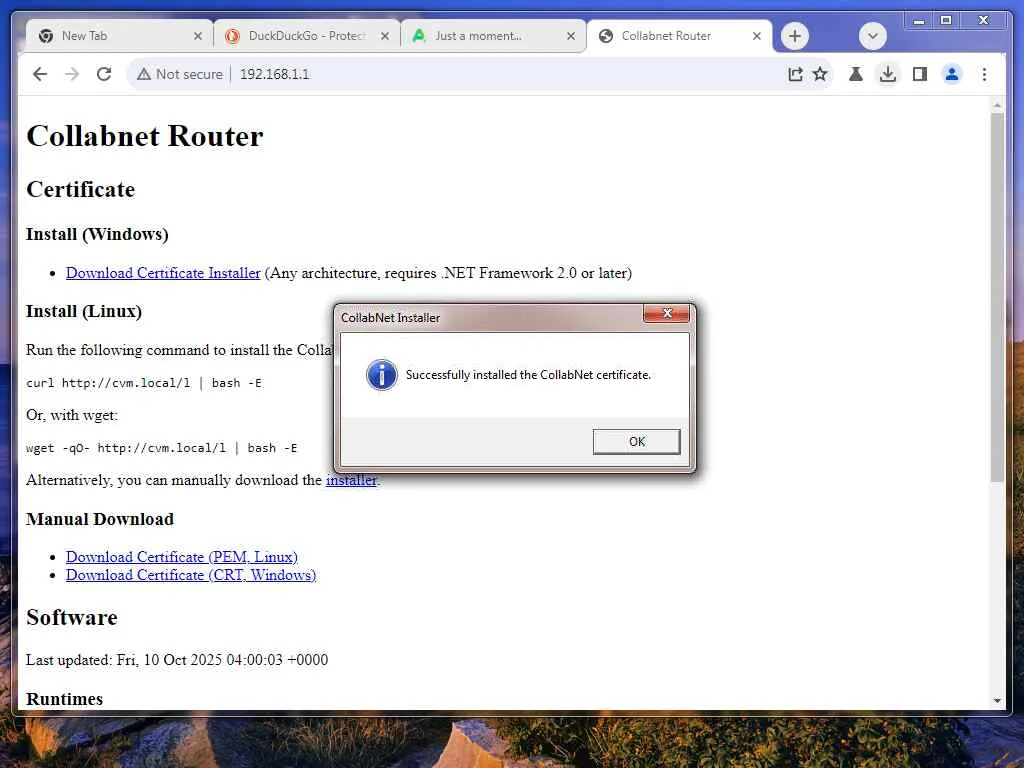Screen dimensions: 1024x768
Task: Share this page using the share icon
Action: click(795, 74)
